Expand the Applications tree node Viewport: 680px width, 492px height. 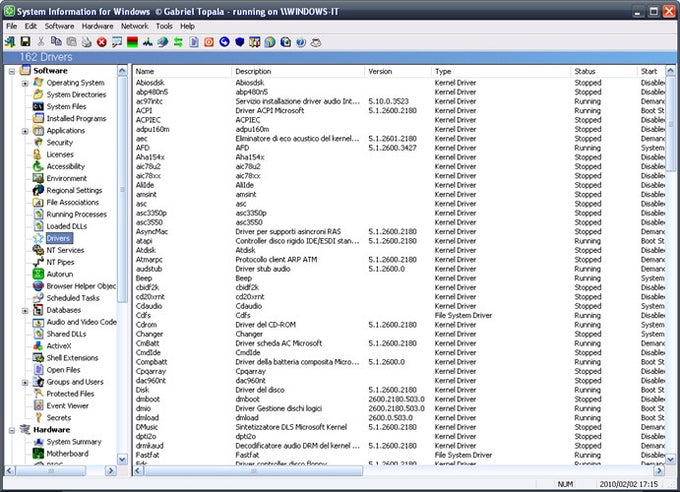click(x=25, y=131)
